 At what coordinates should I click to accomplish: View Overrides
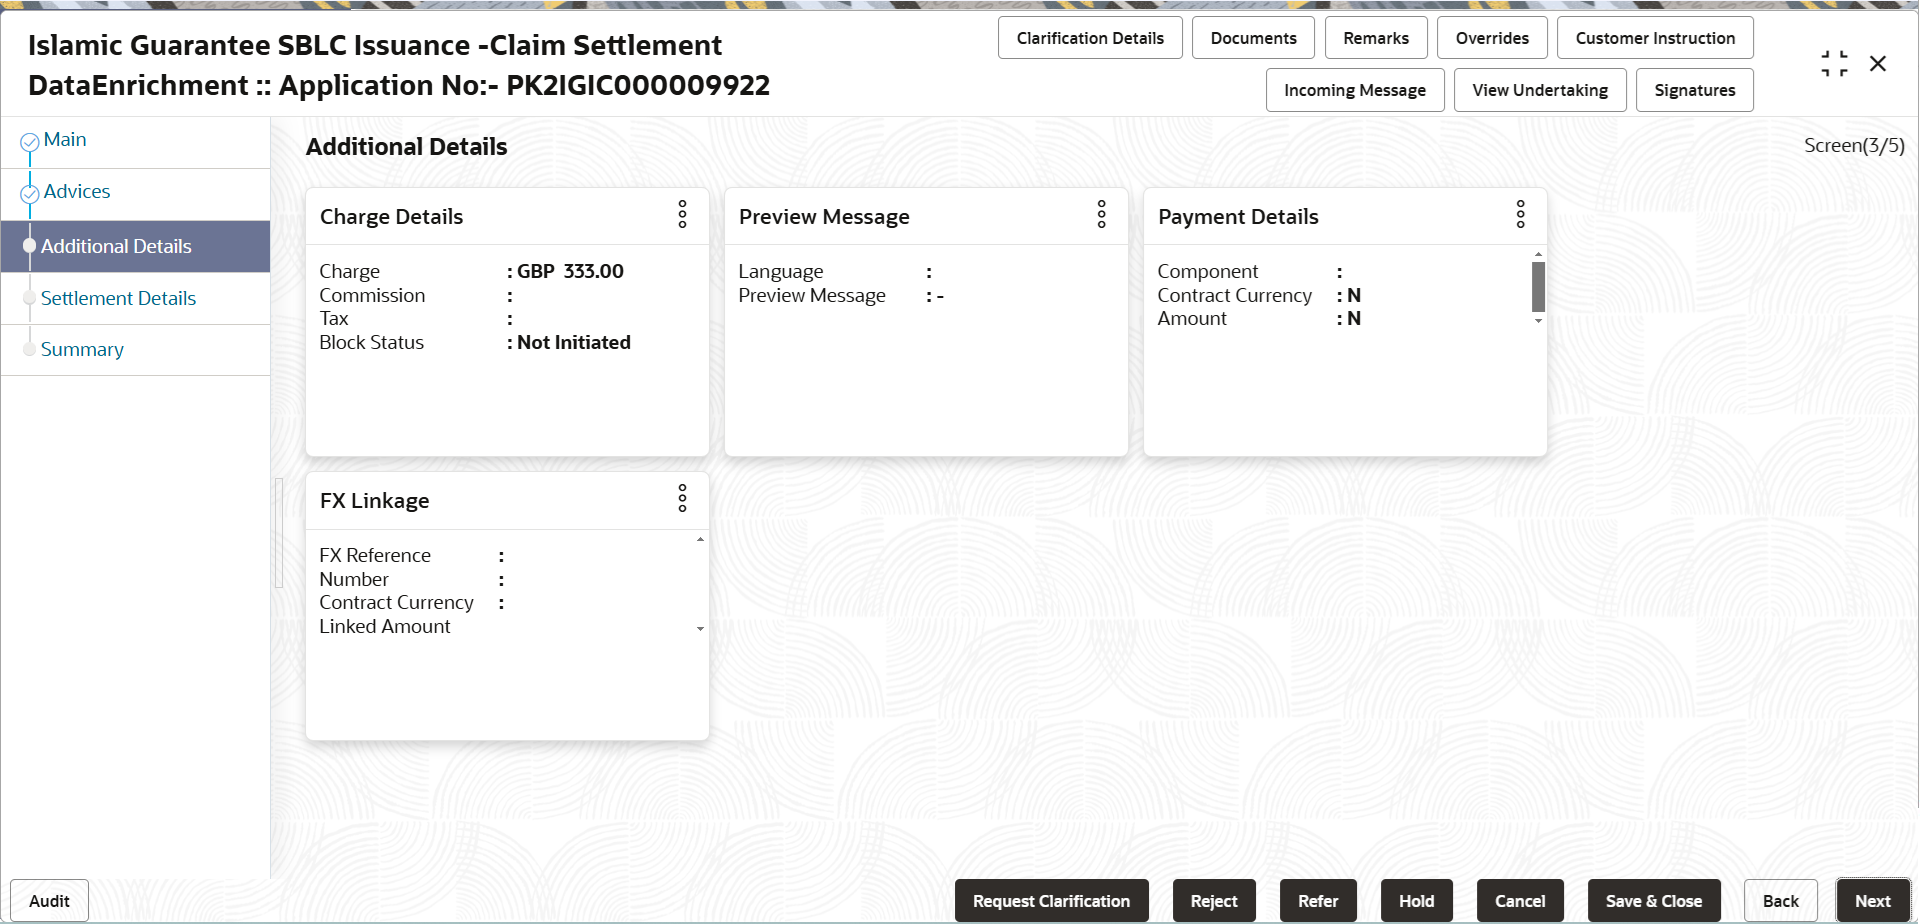(x=1492, y=38)
